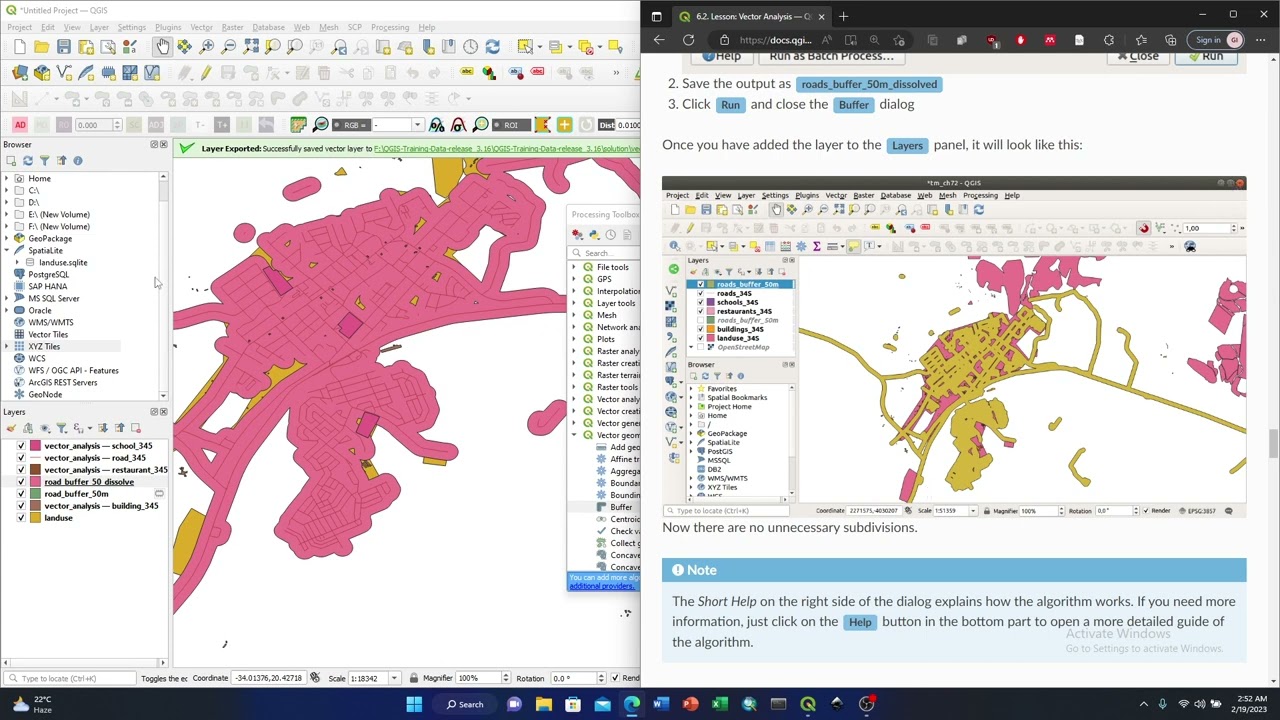This screenshot has width=1280, height=720.
Task: Click the Coordinate field in status bar
Action: coord(269,678)
